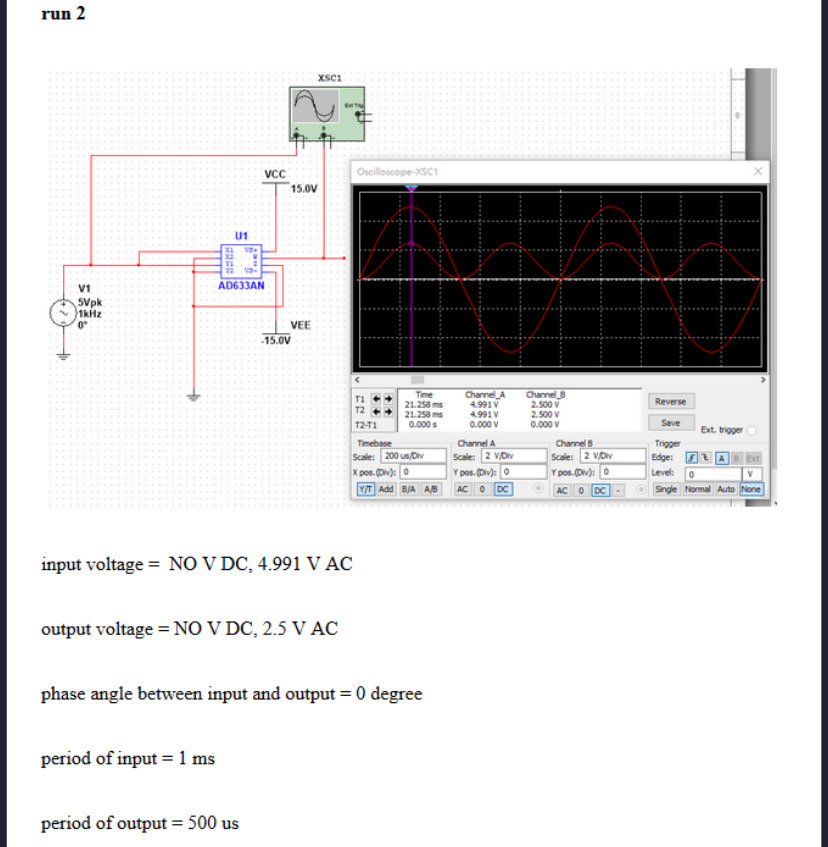Enable the Ext. trigger option
Screen dimensions: 828x847
click(751, 429)
